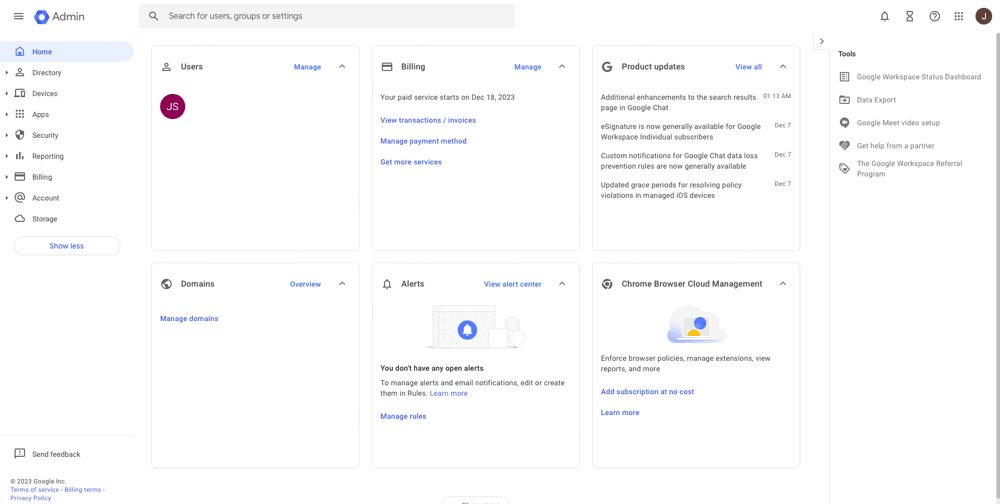
Task: Click Privacy Policy footer link
Action: coord(31,498)
